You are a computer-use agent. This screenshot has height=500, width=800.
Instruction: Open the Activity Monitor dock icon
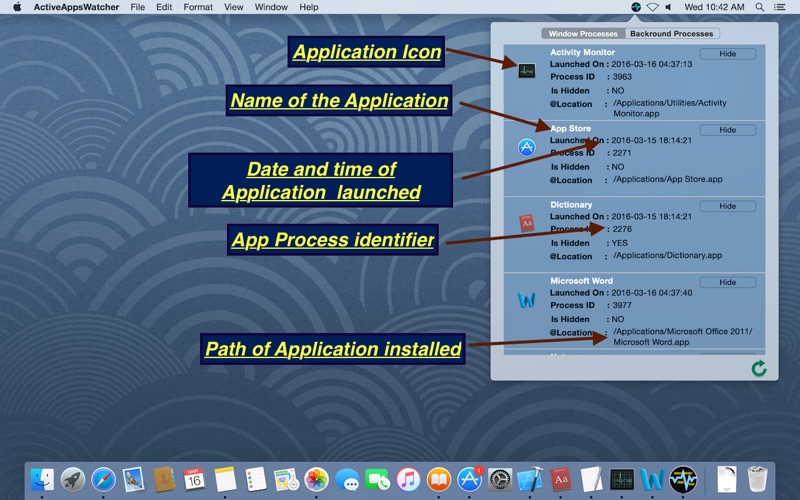click(622, 480)
